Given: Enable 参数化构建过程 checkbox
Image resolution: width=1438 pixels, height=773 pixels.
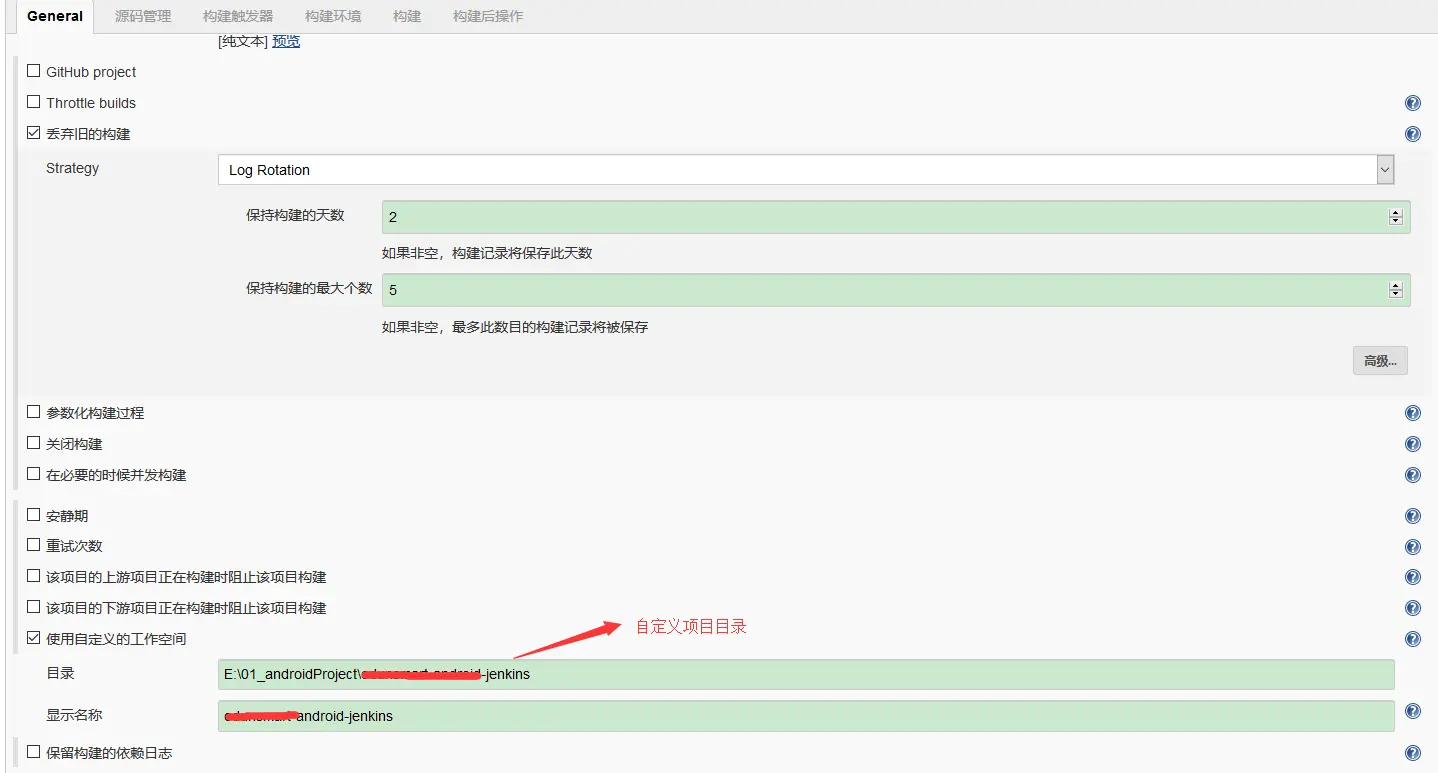Looking at the screenshot, I should tap(34, 412).
